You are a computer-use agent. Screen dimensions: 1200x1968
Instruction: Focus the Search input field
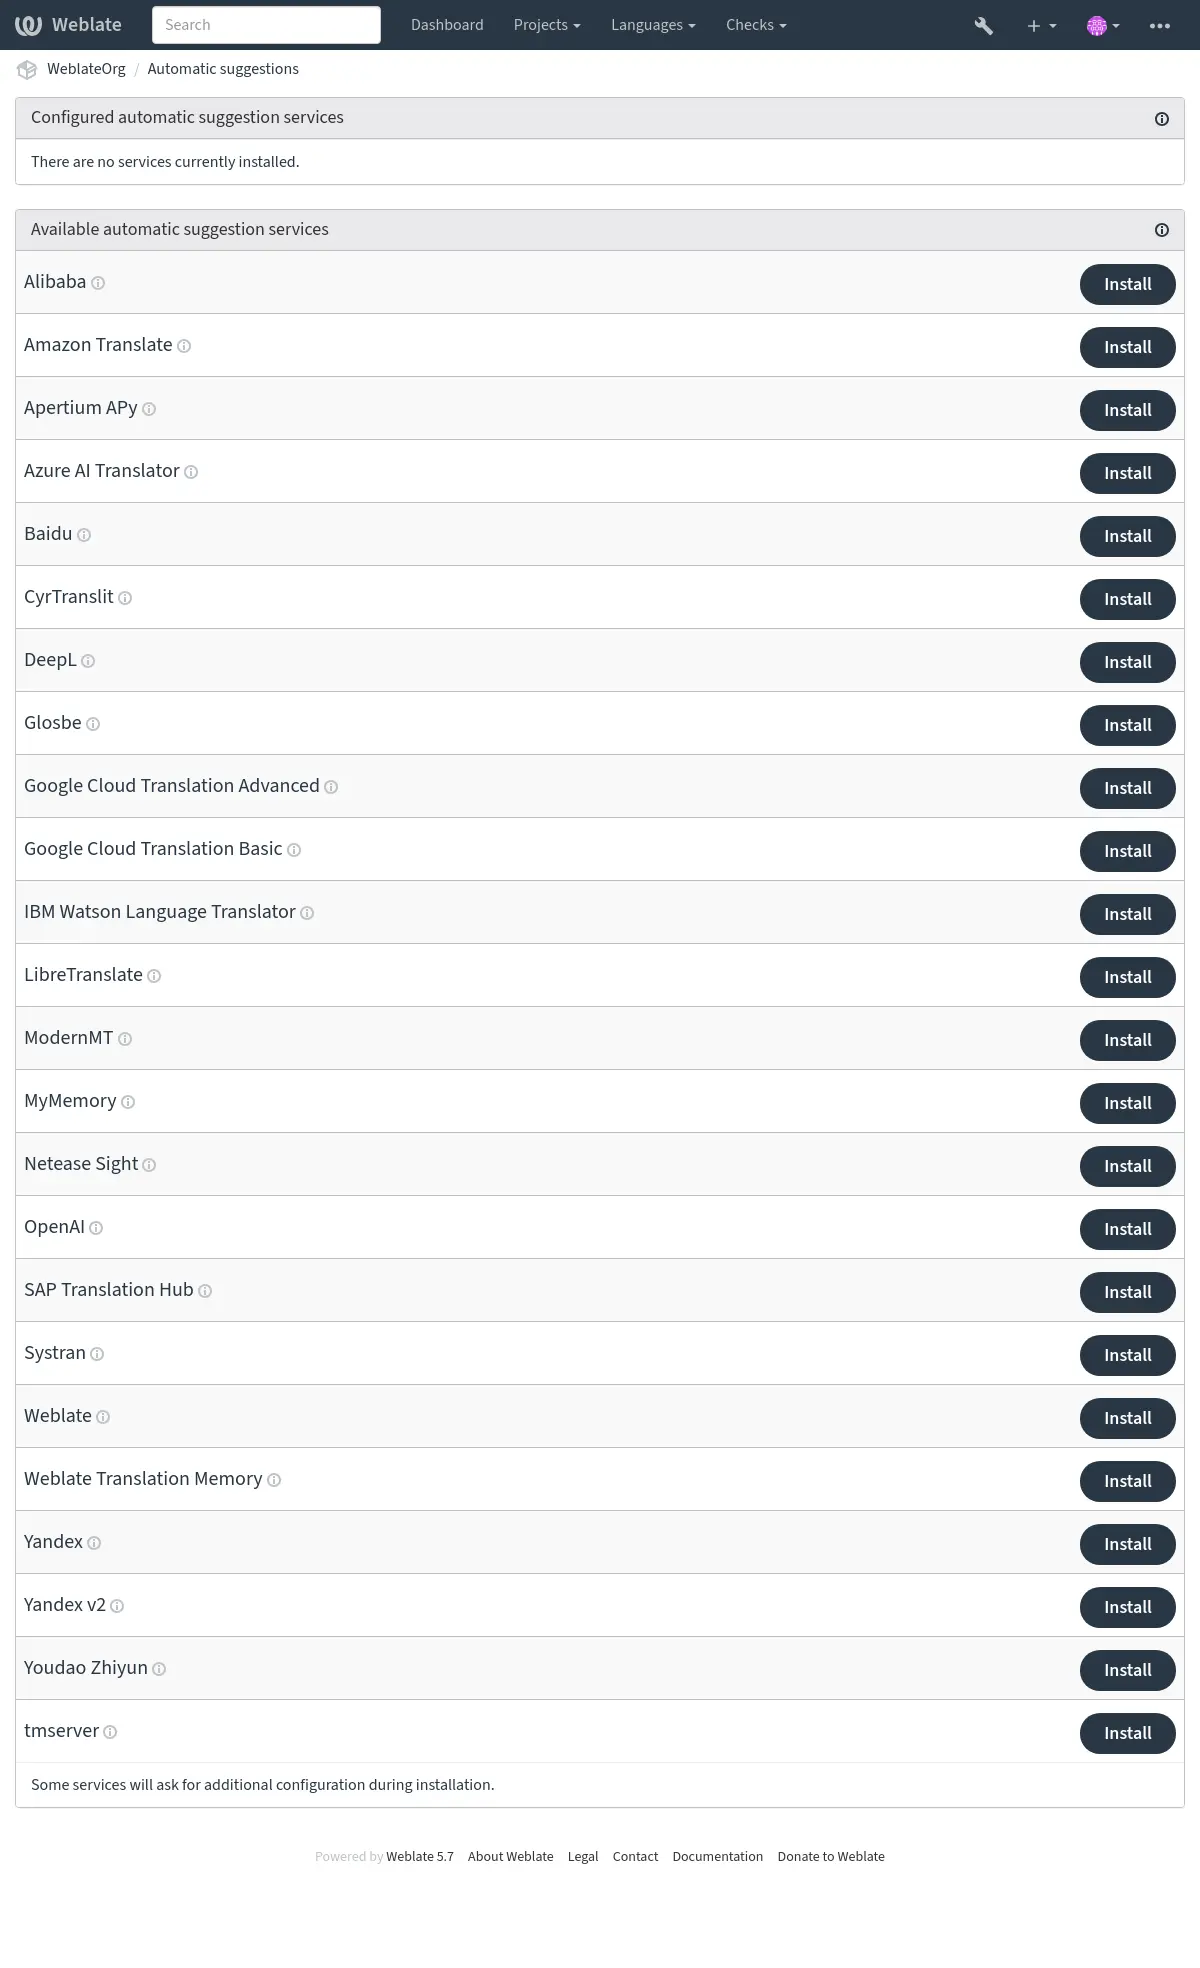point(266,25)
